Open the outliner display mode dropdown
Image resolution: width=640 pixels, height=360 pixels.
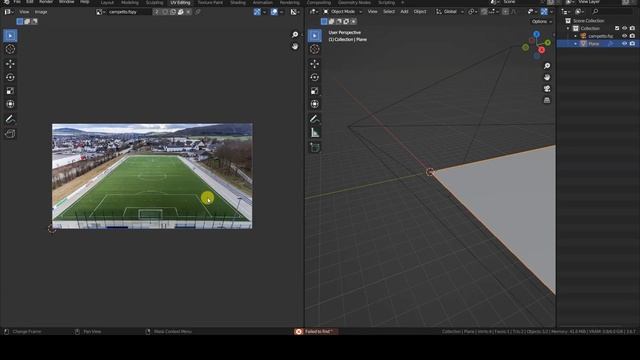coord(580,12)
